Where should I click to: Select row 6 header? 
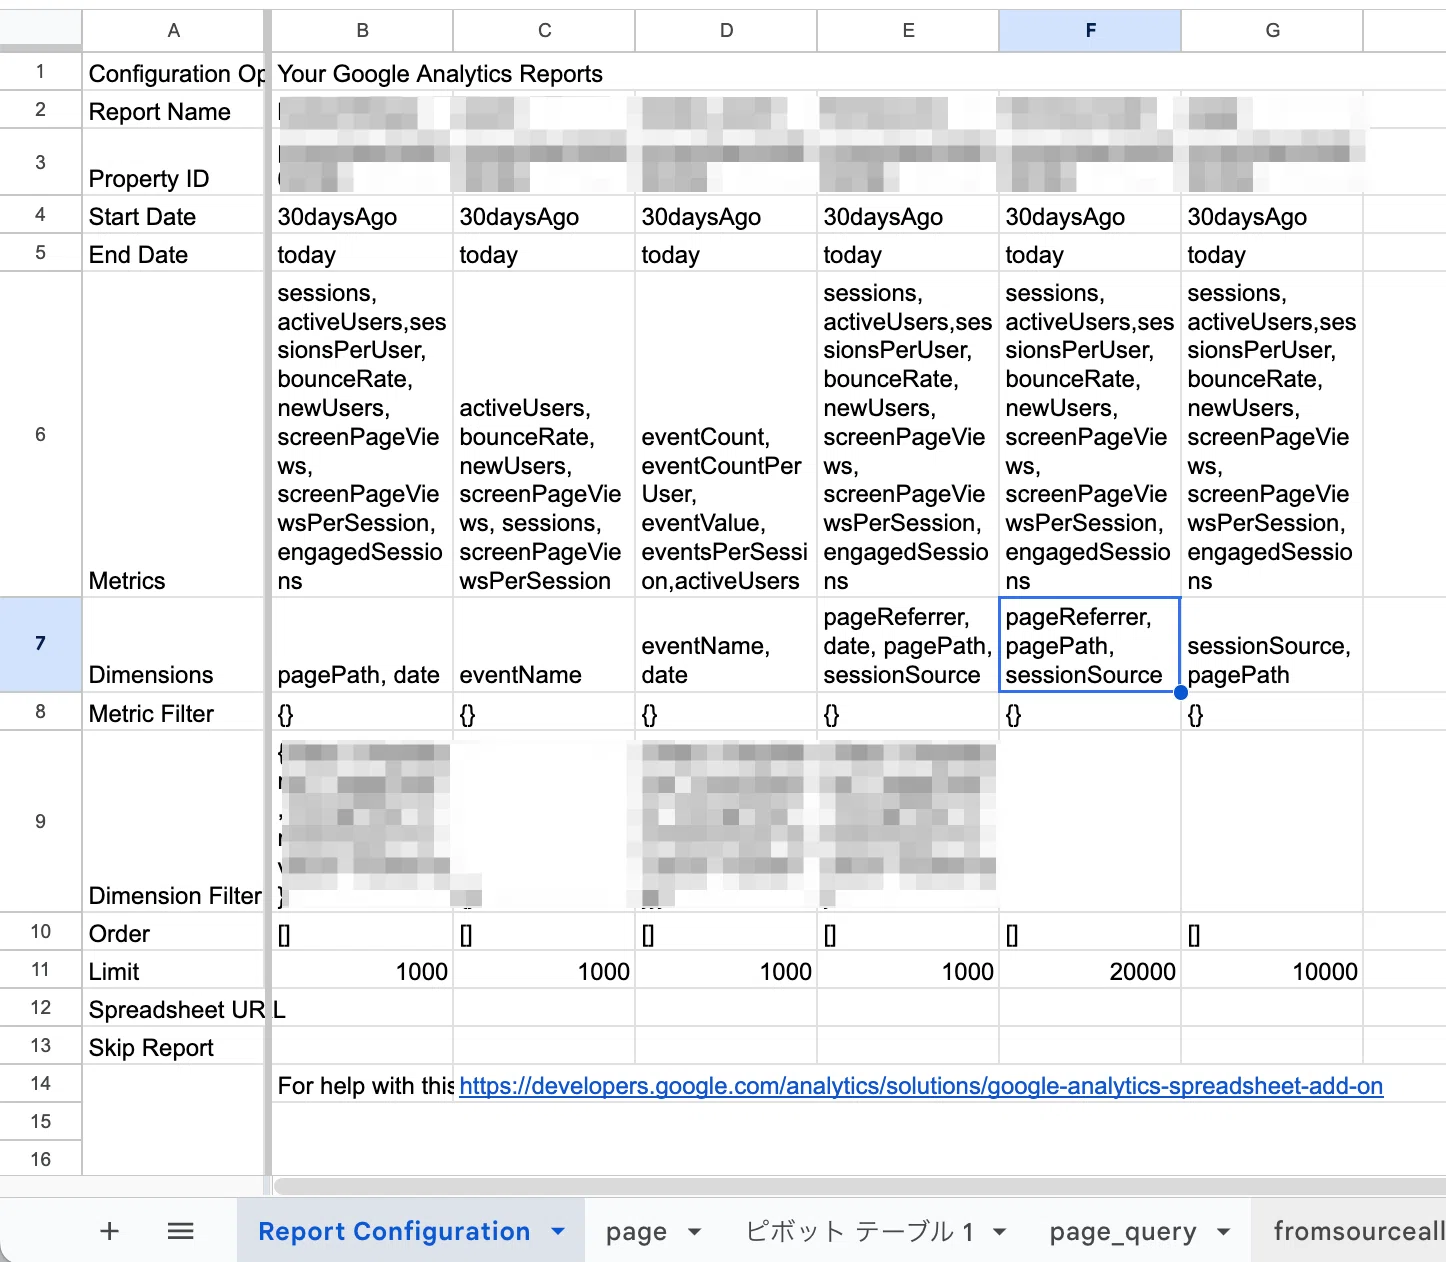[x=41, y=435]
